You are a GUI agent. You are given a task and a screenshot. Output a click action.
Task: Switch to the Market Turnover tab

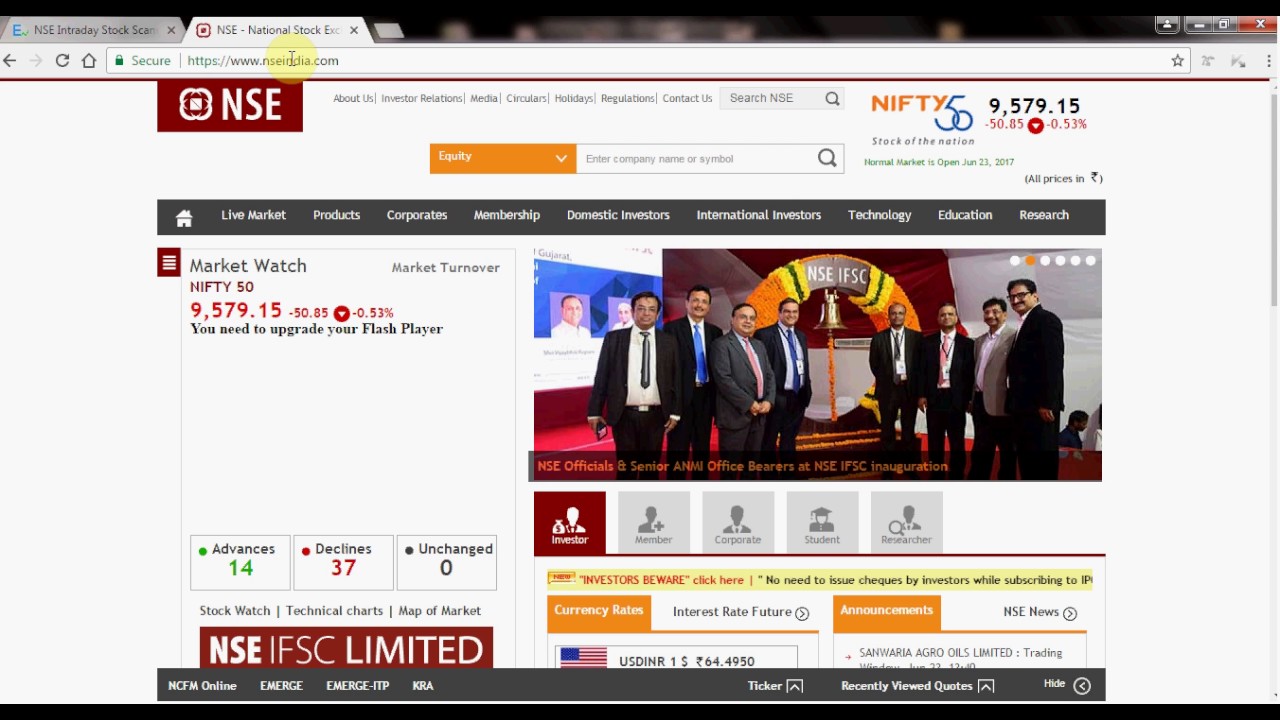(x=446, y=268)
